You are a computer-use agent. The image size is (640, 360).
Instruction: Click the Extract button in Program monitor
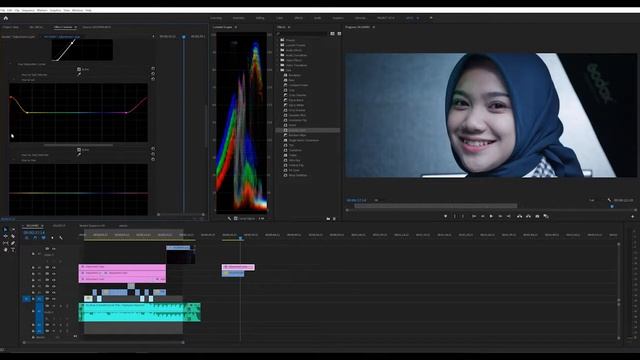528,216
